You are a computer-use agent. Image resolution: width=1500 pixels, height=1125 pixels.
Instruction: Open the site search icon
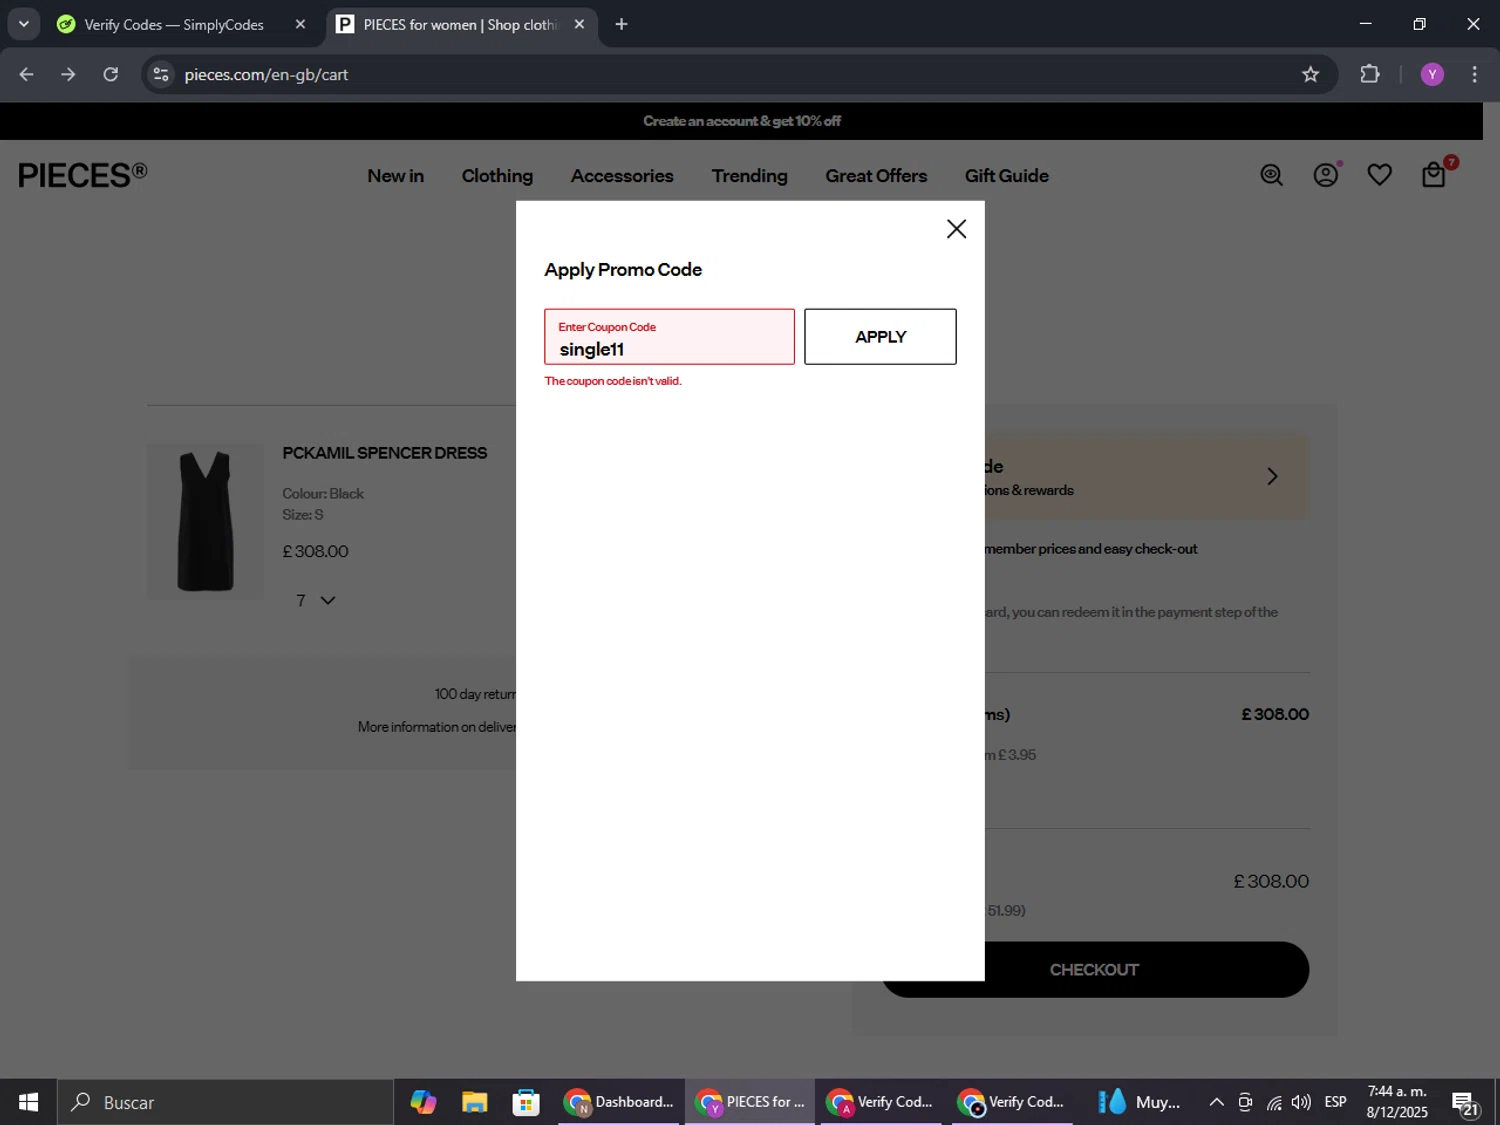1271,176
